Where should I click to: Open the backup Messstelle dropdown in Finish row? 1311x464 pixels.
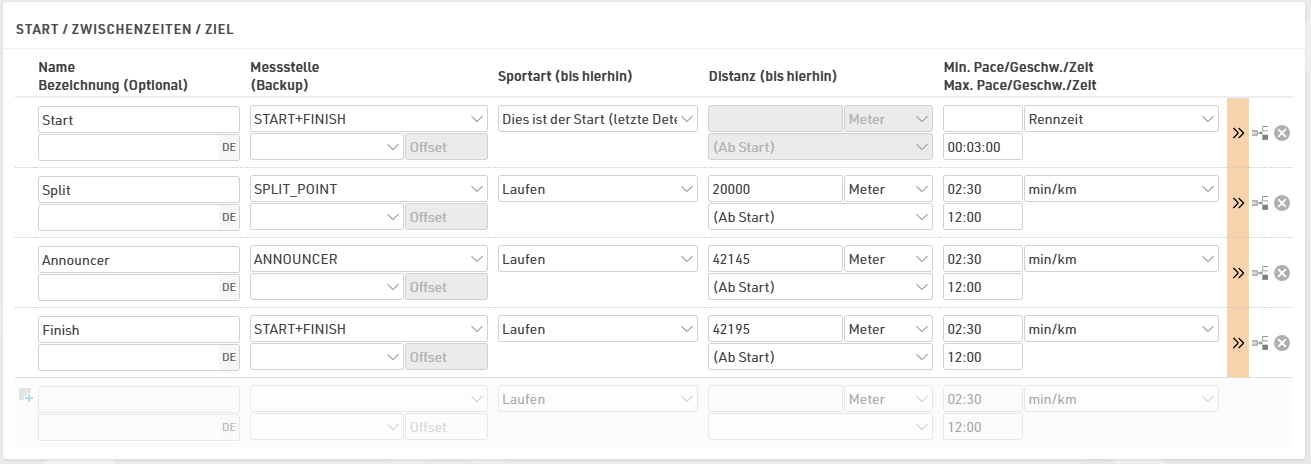point(326,357)
